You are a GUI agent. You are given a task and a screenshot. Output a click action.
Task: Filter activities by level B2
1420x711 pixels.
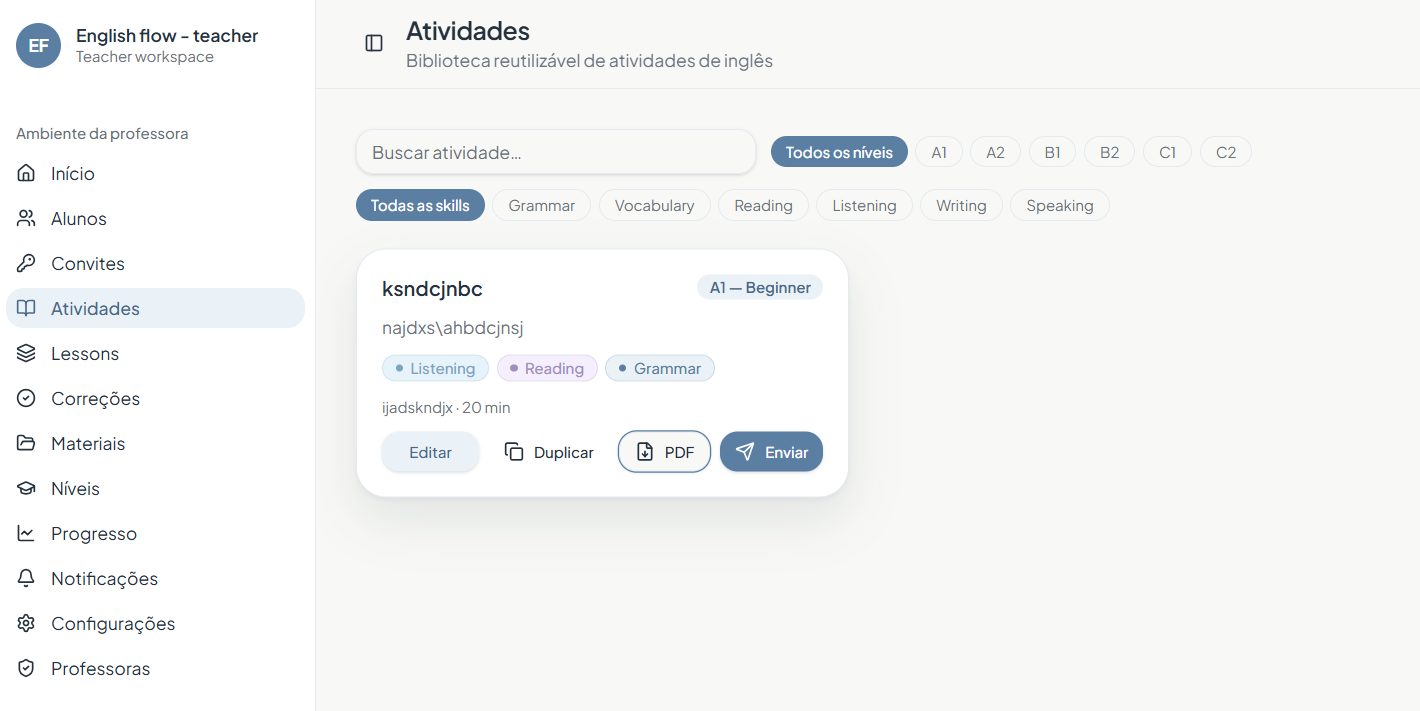[1109, 152]
